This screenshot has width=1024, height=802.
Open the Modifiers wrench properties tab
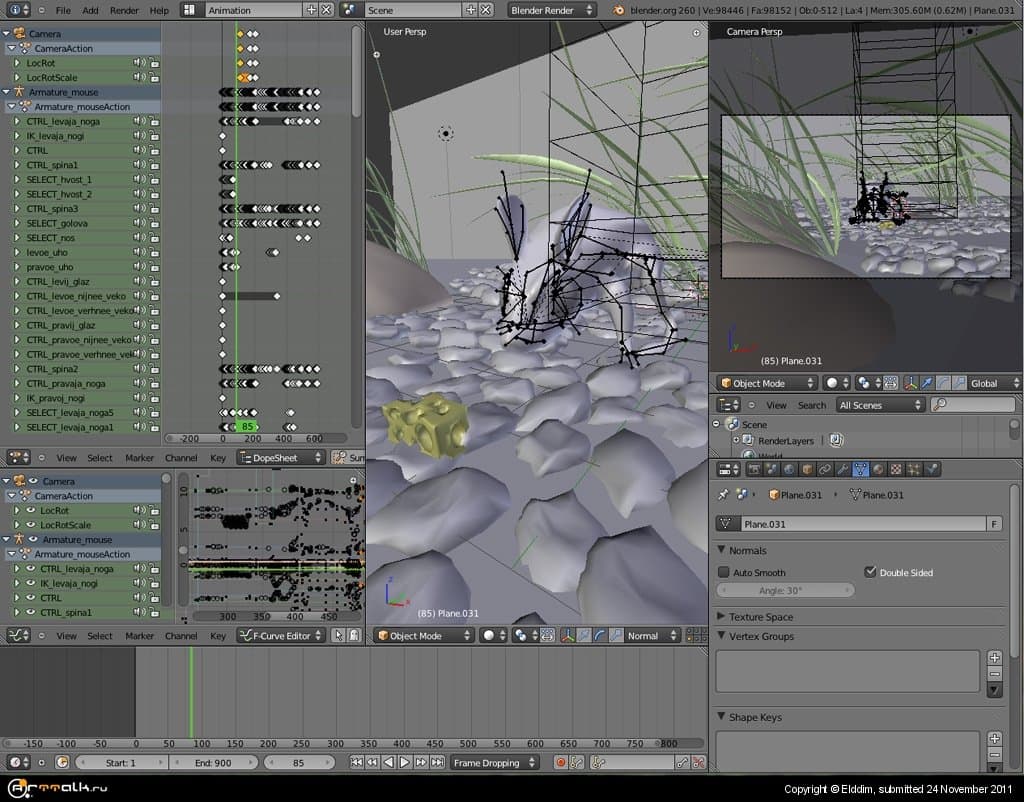[843, 469]
